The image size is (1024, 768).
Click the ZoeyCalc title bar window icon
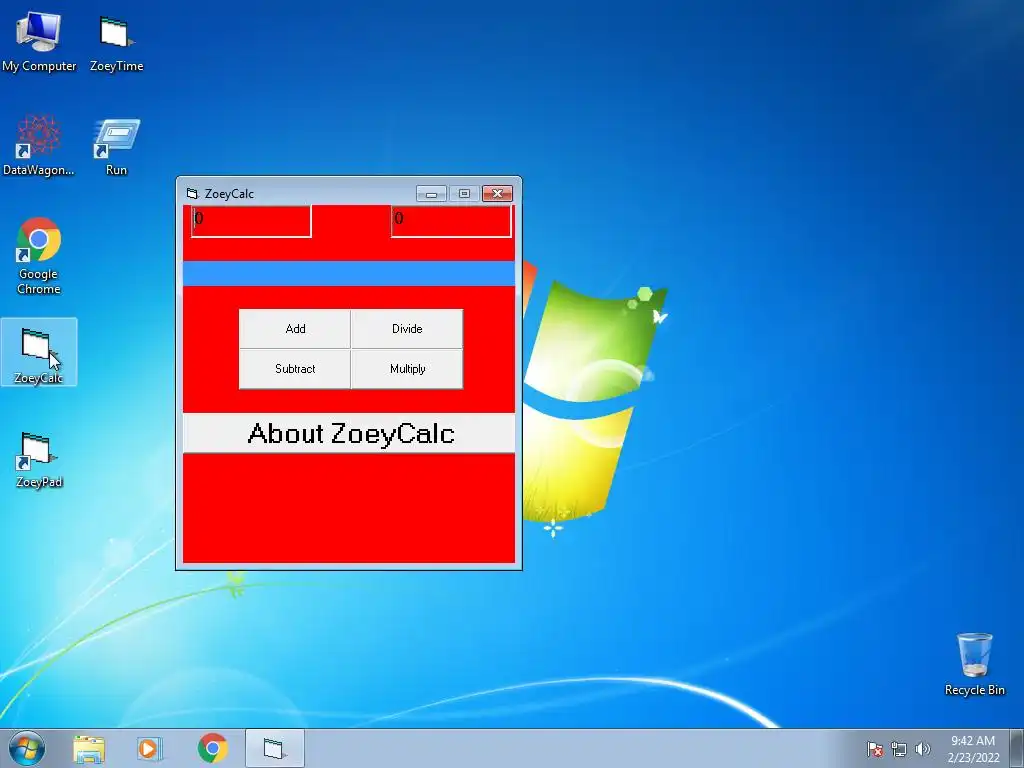(191, 193)
